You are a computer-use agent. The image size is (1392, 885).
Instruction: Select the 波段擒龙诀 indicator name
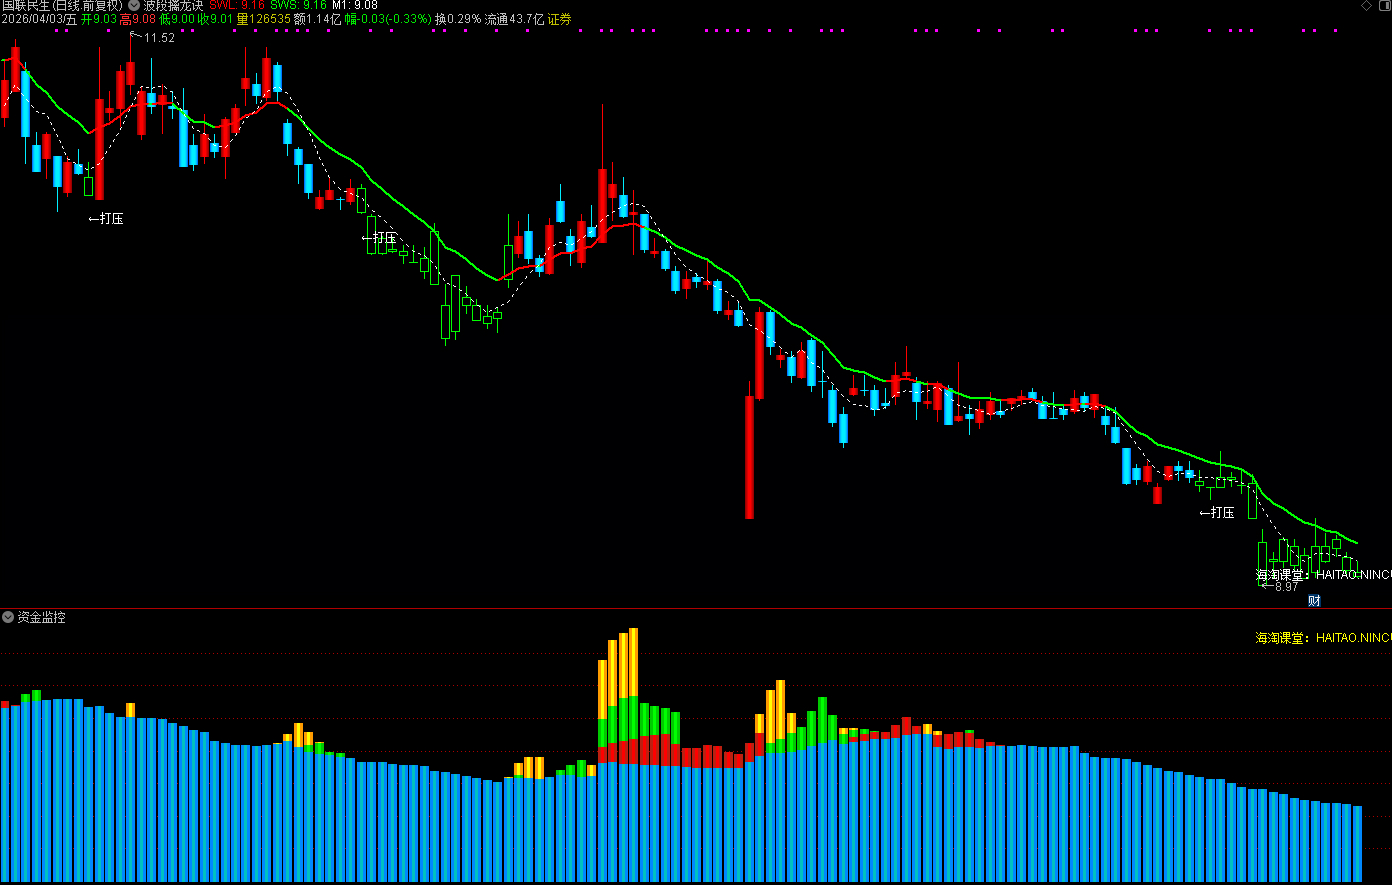pyautogui.click(x=173, y=5)
